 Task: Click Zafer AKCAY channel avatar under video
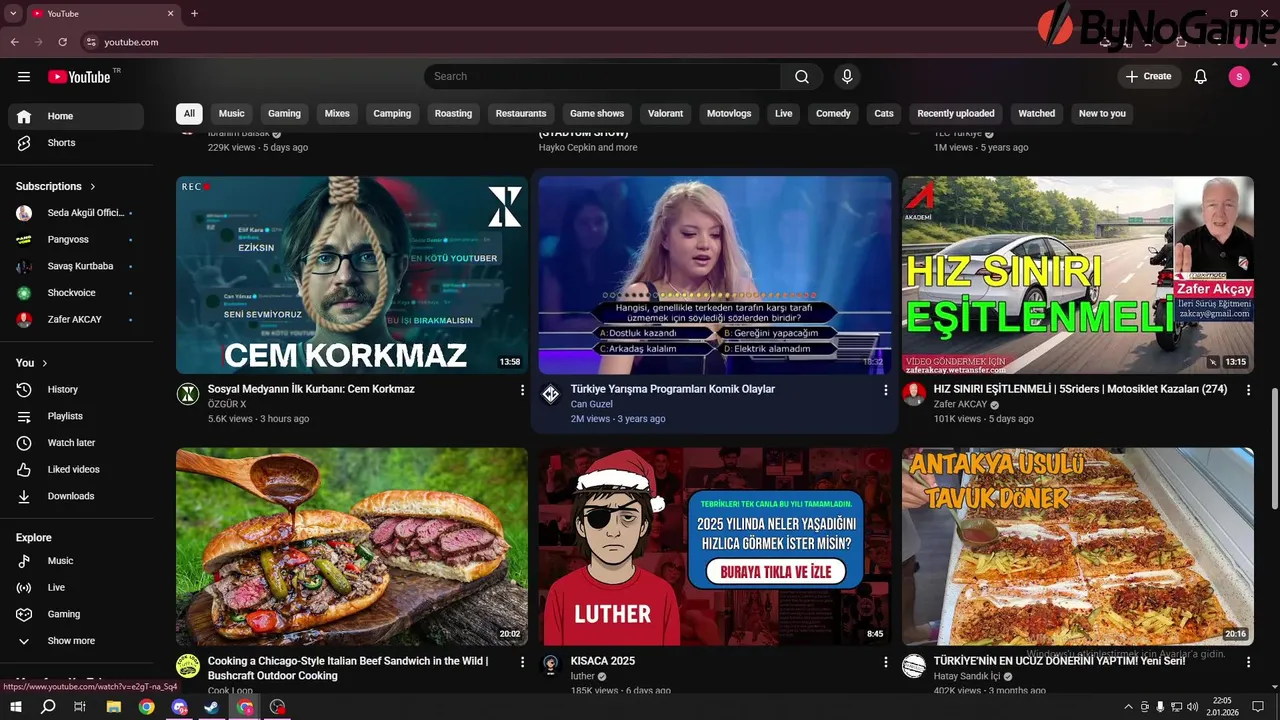coord(914,394)
